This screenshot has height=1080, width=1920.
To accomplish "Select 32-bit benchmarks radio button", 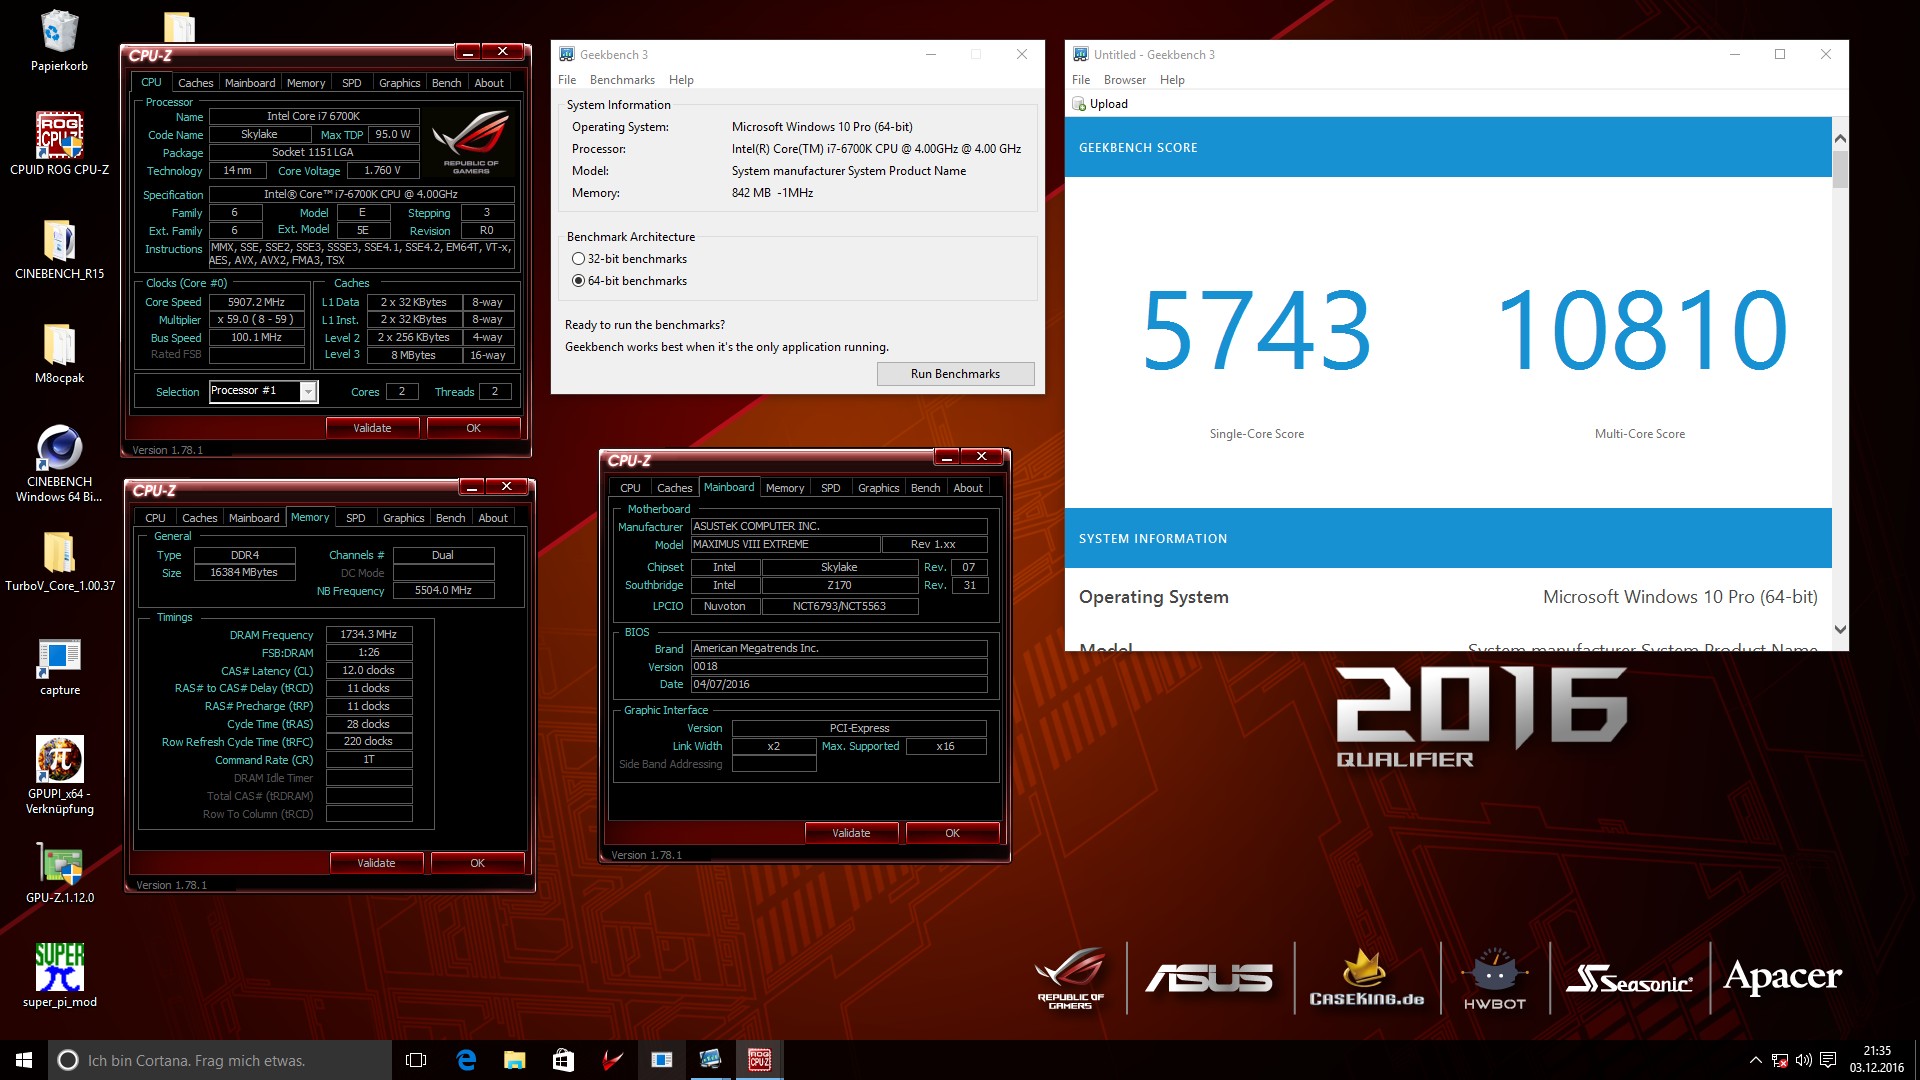I will click(578, 259).
